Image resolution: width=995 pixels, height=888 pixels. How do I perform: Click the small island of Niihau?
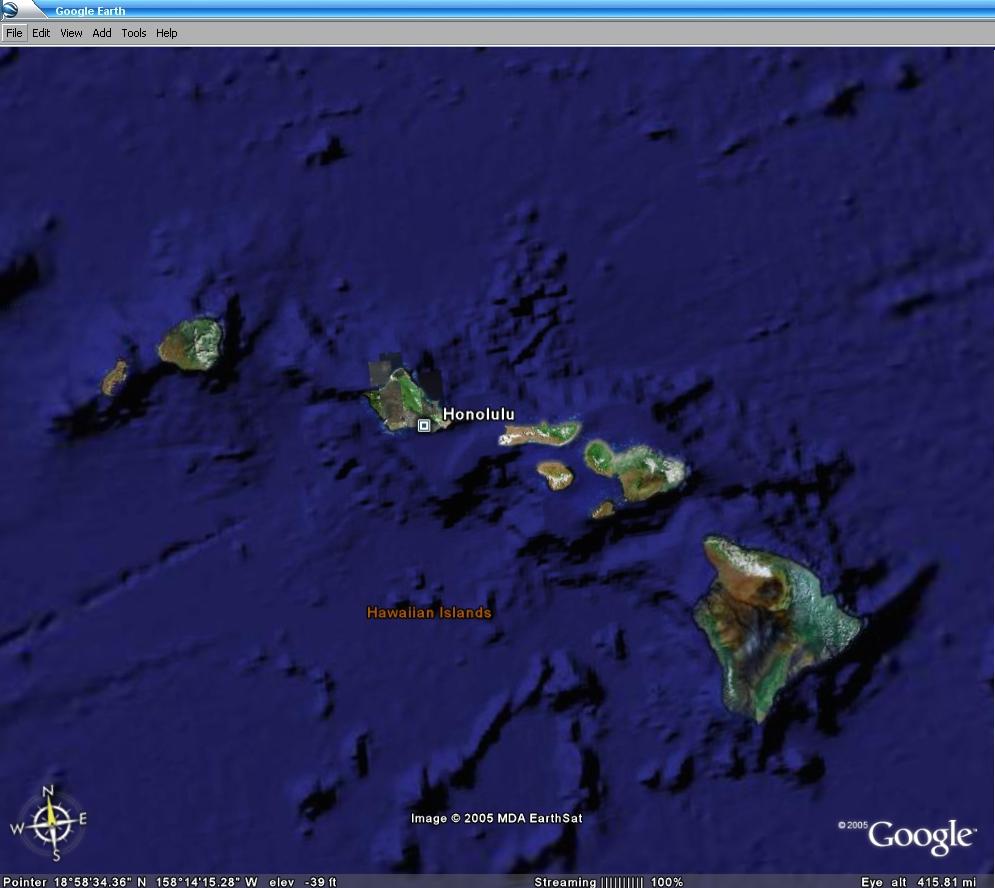pos(115,378)
